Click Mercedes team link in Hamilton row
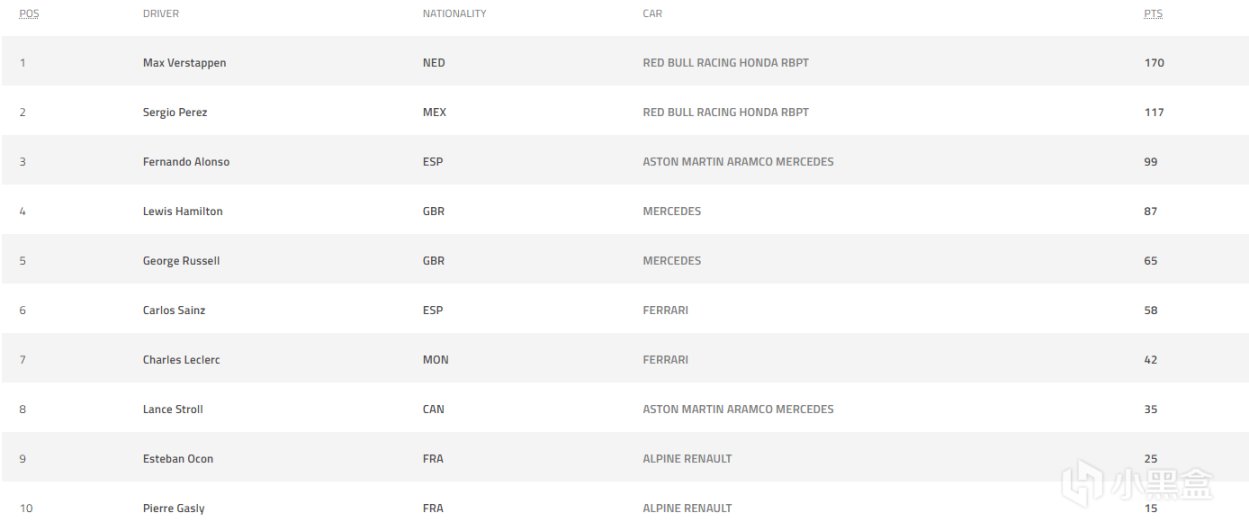This screenshot has height=522, width=1249. coord(671,211)
